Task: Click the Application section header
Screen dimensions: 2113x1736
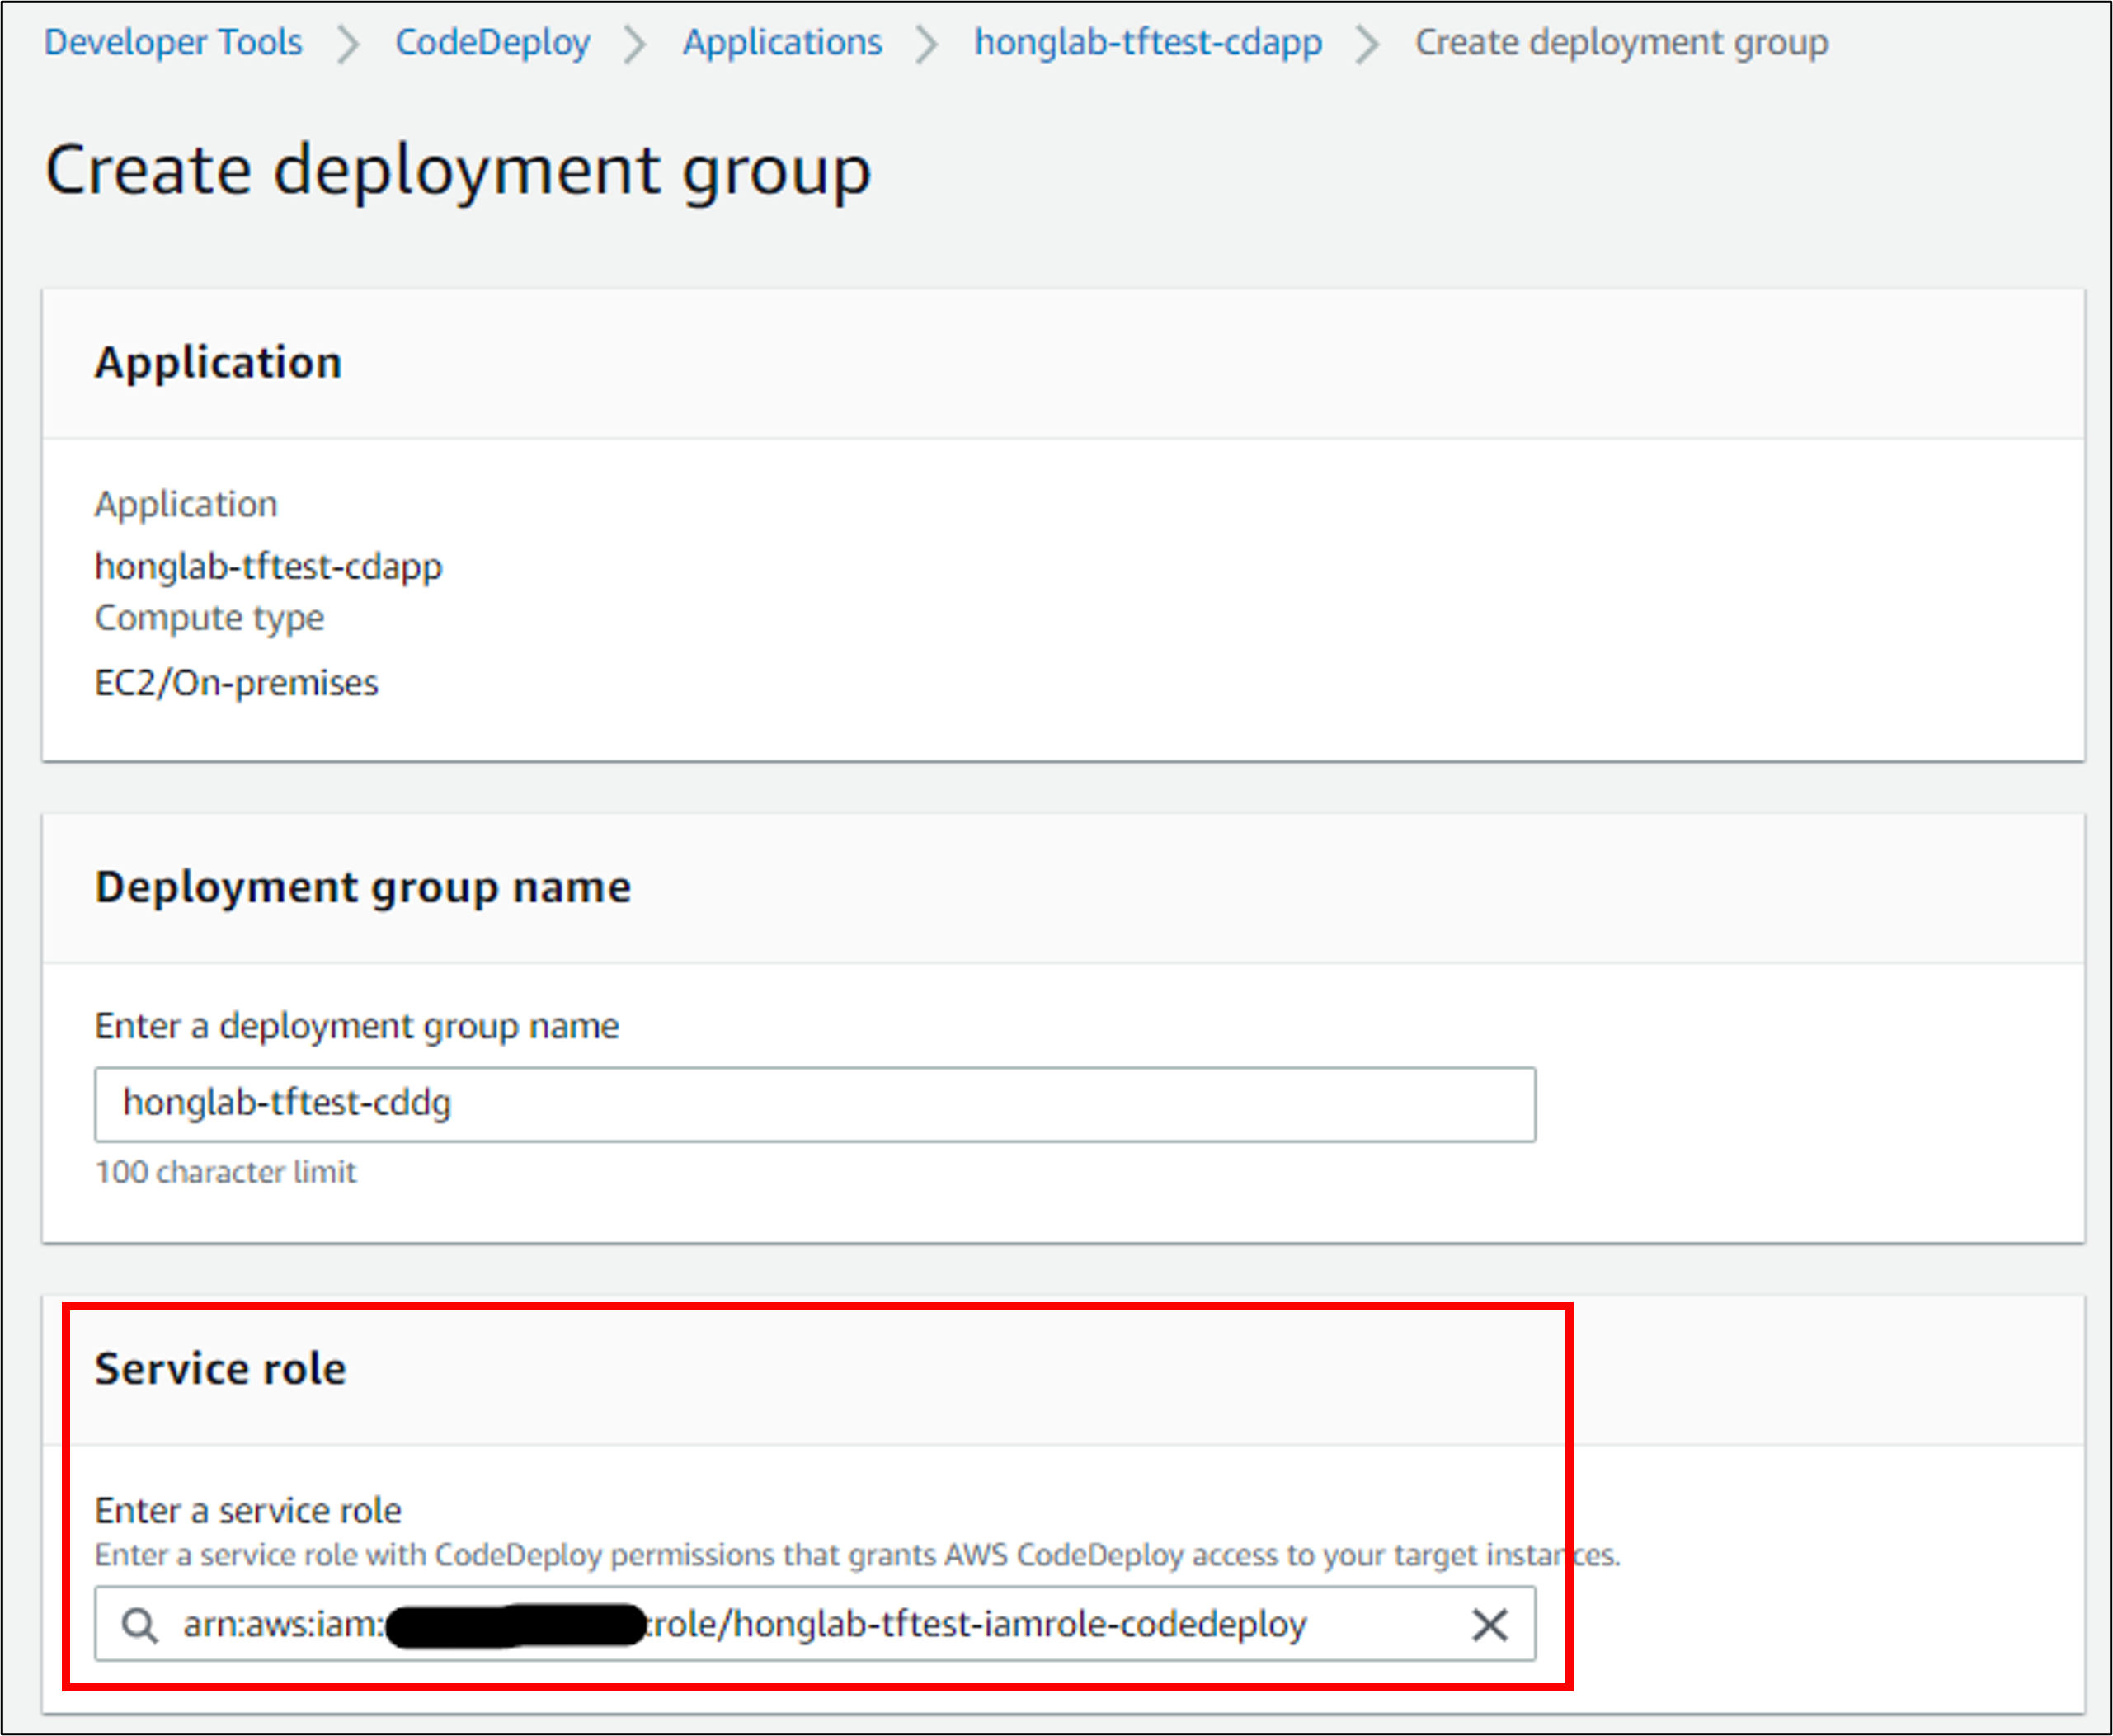Action: 218,362
